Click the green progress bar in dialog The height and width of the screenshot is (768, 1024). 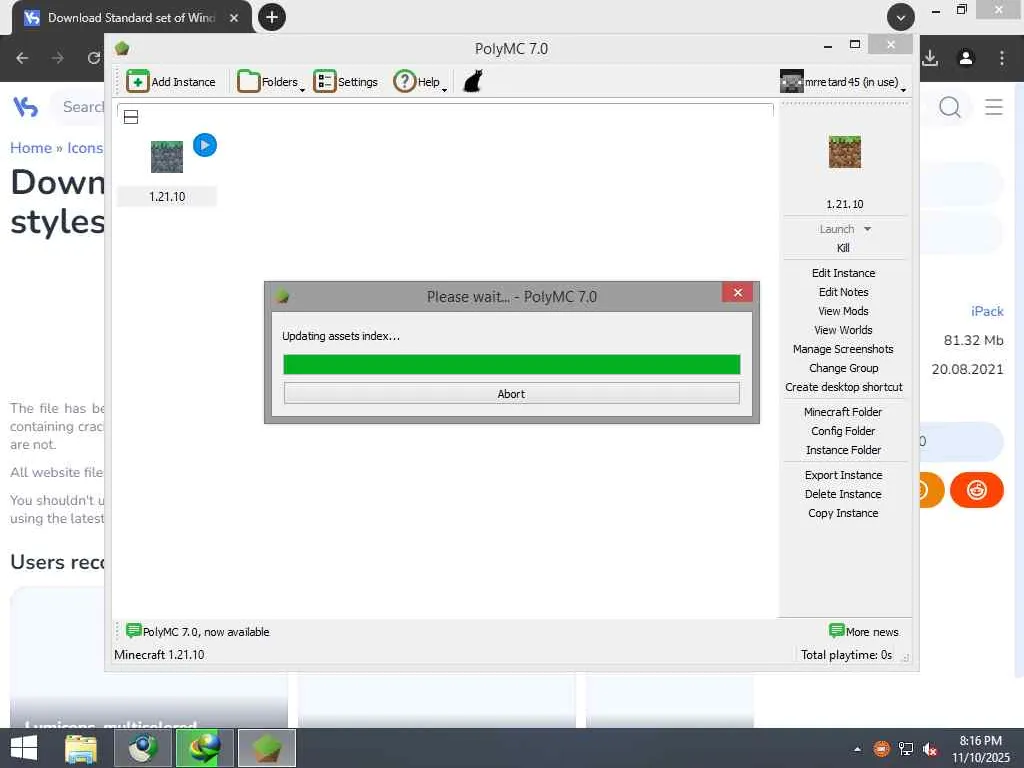point(511,364)
